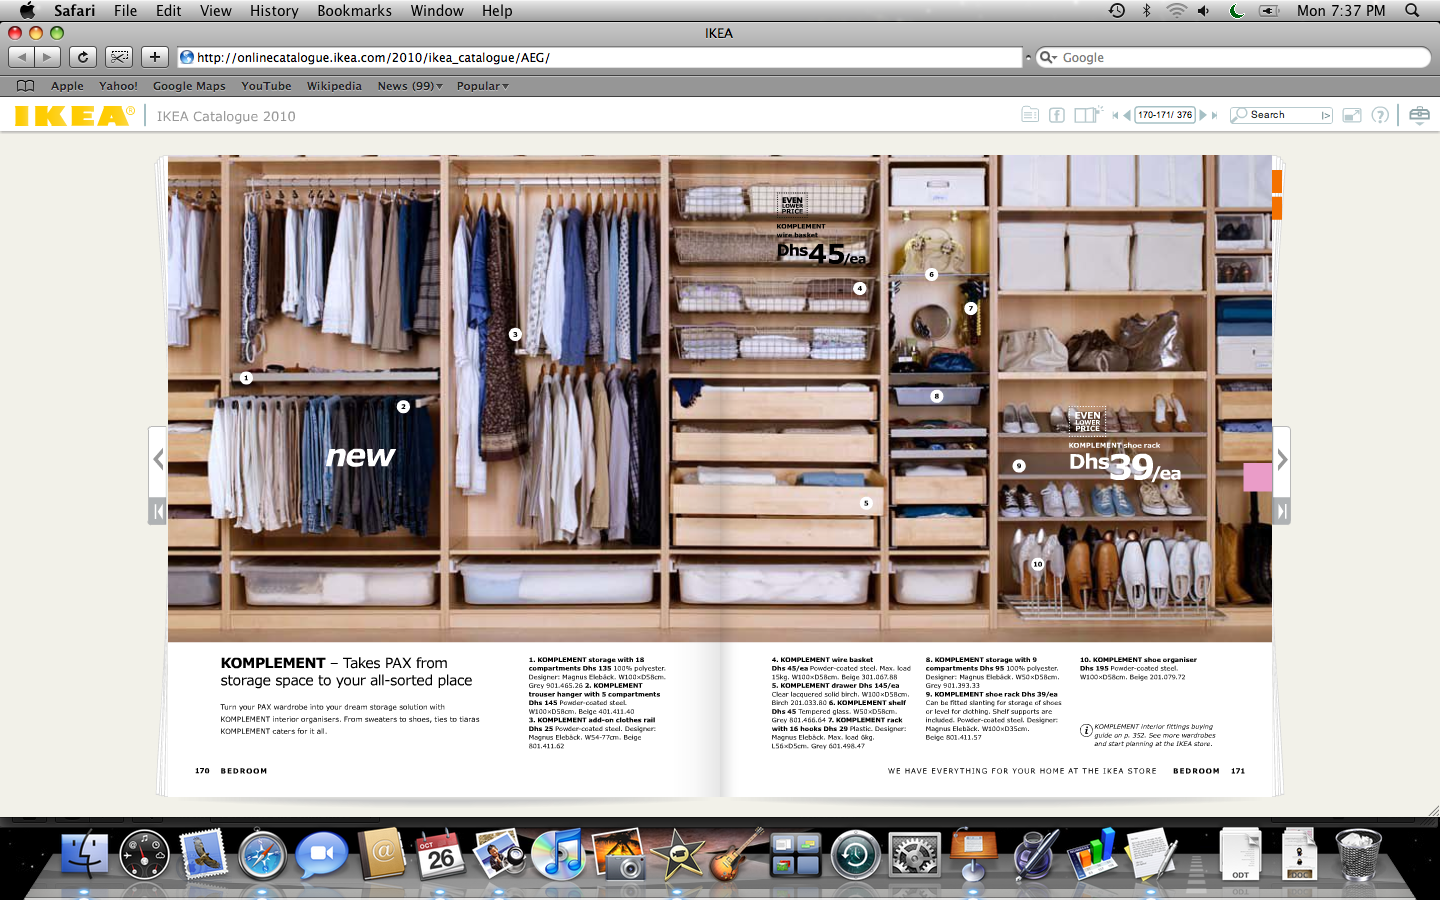Flip to previous page with left side arrow
This screenshot has width=1440, height=900.
click(158, 459)
